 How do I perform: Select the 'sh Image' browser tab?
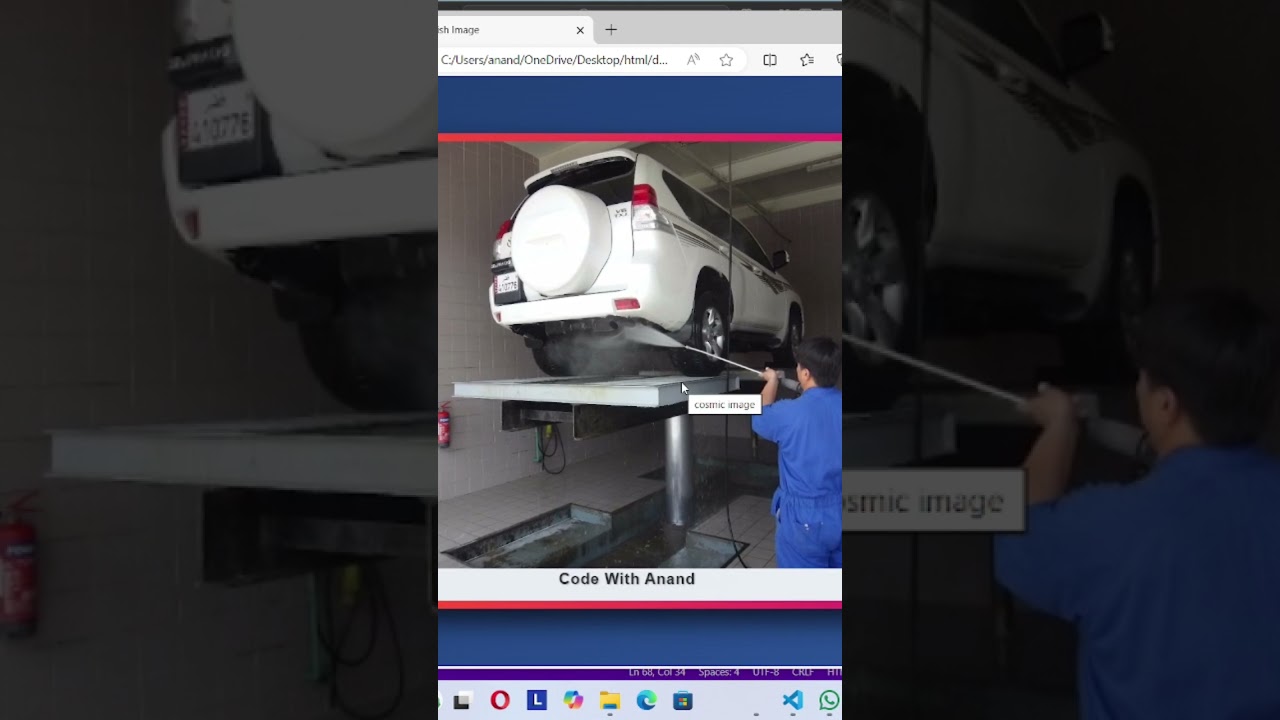(x=515, y=30)
